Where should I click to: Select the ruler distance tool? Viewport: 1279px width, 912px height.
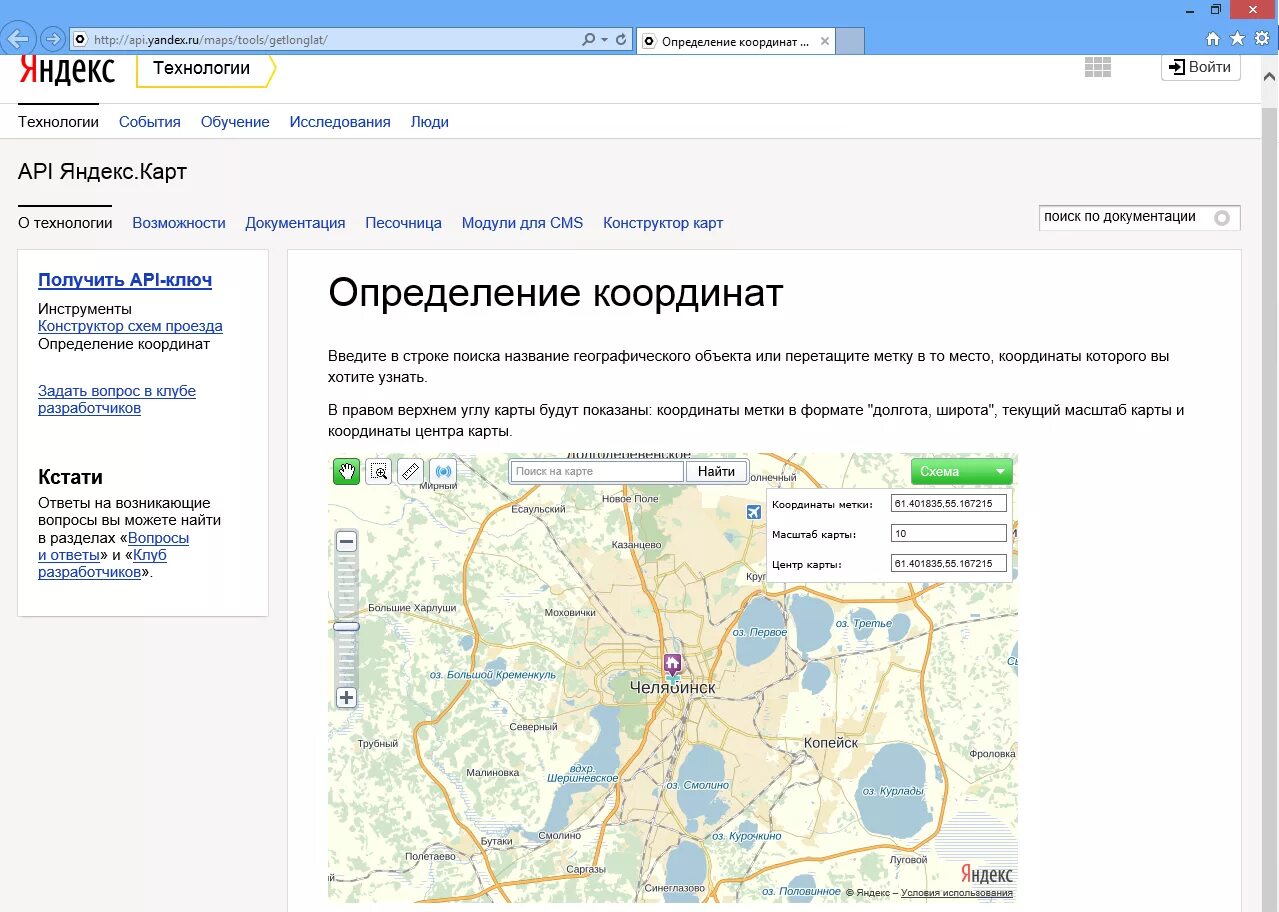(410, 471)
